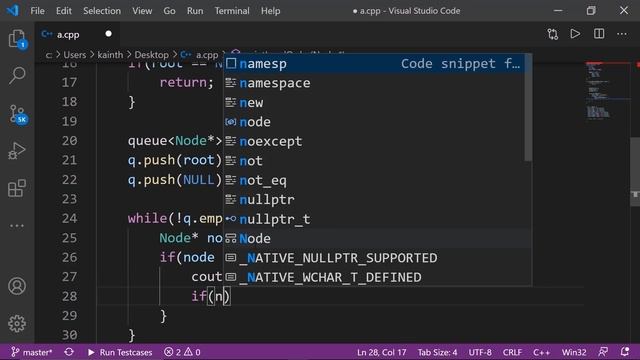Click the Open Changes compare icon

[x=553, y=34]
